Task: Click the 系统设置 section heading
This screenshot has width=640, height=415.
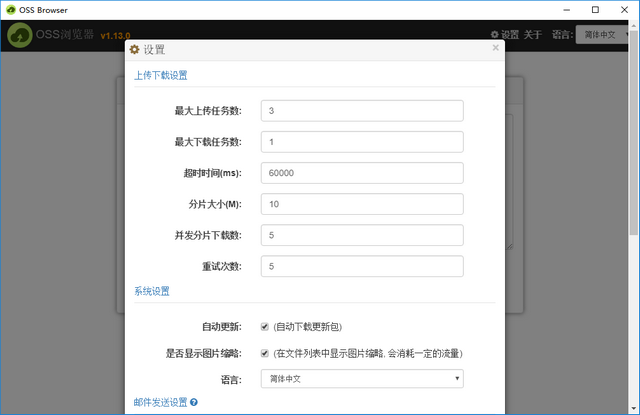Action: coord(152,291)
